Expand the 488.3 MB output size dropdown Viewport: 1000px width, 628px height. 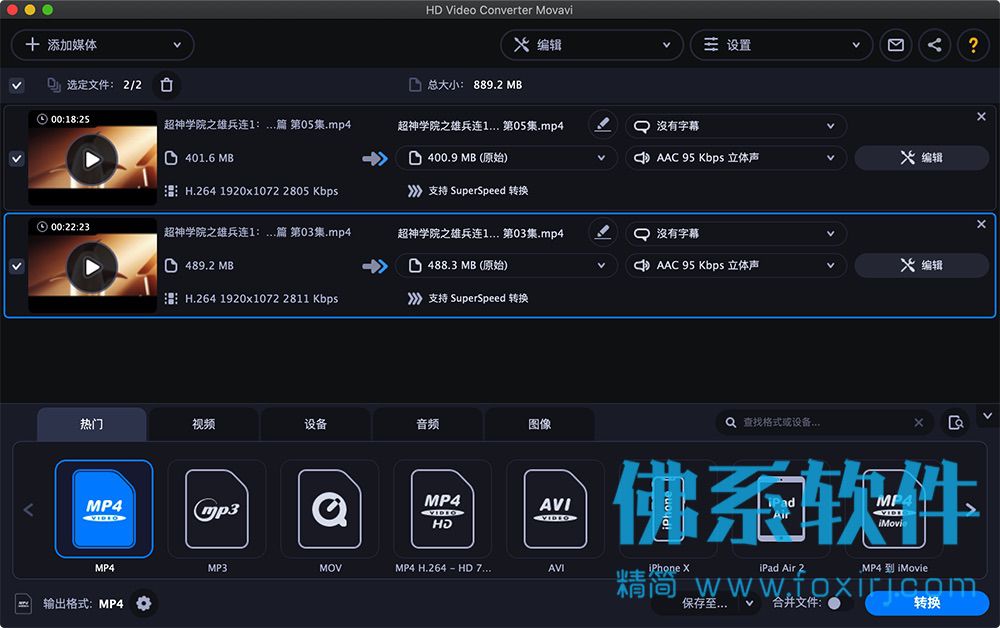(x=506, y=266)
